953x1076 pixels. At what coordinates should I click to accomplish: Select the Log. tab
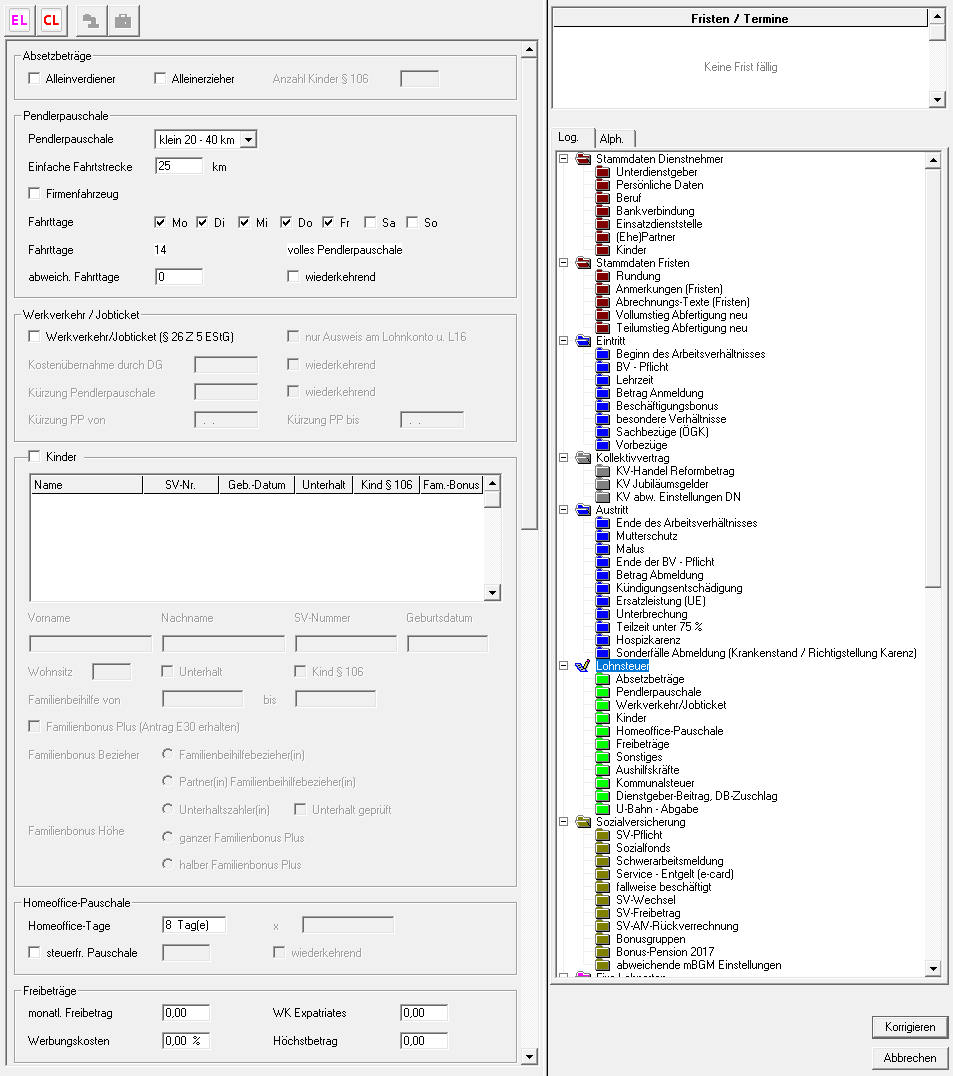click(x=569, y=138)
